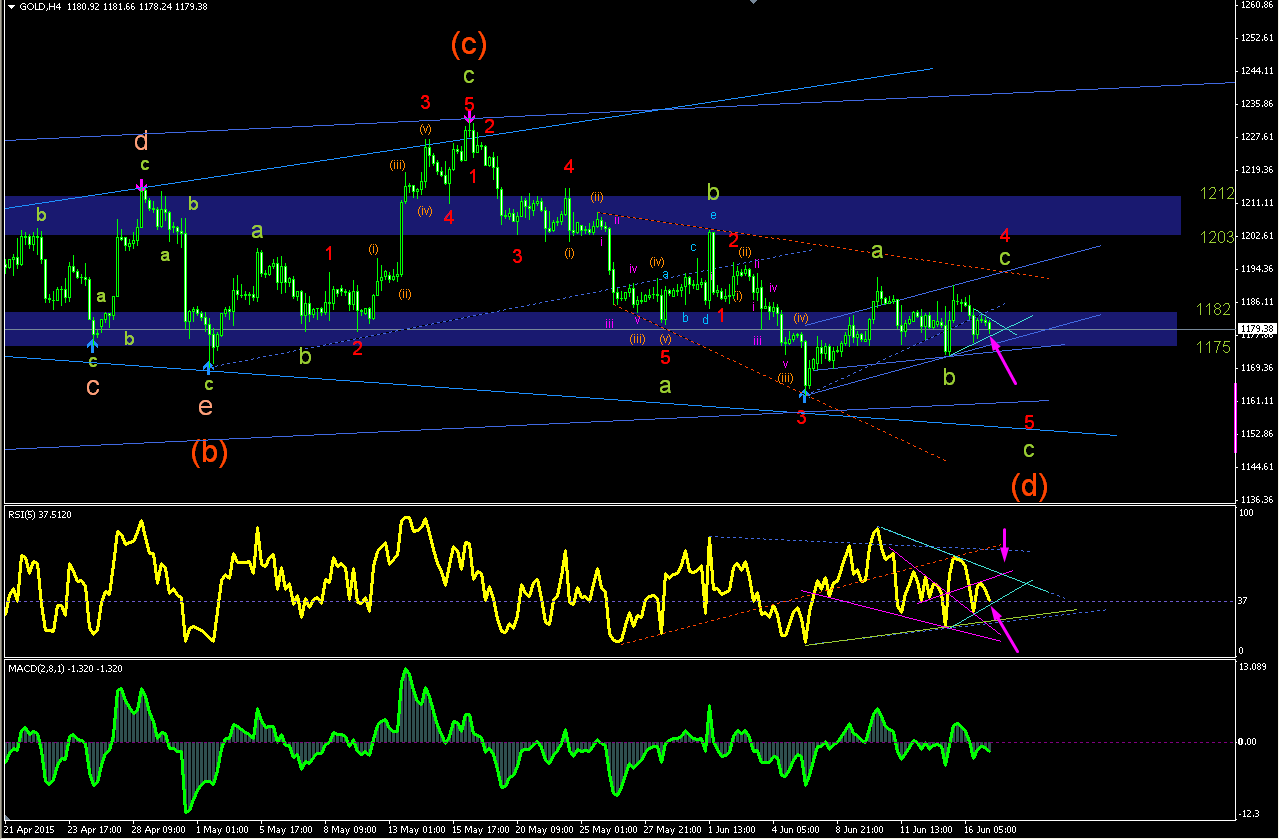Click price axis value 1161.11
1279x840 pixels.
[x=1256, y=401]
